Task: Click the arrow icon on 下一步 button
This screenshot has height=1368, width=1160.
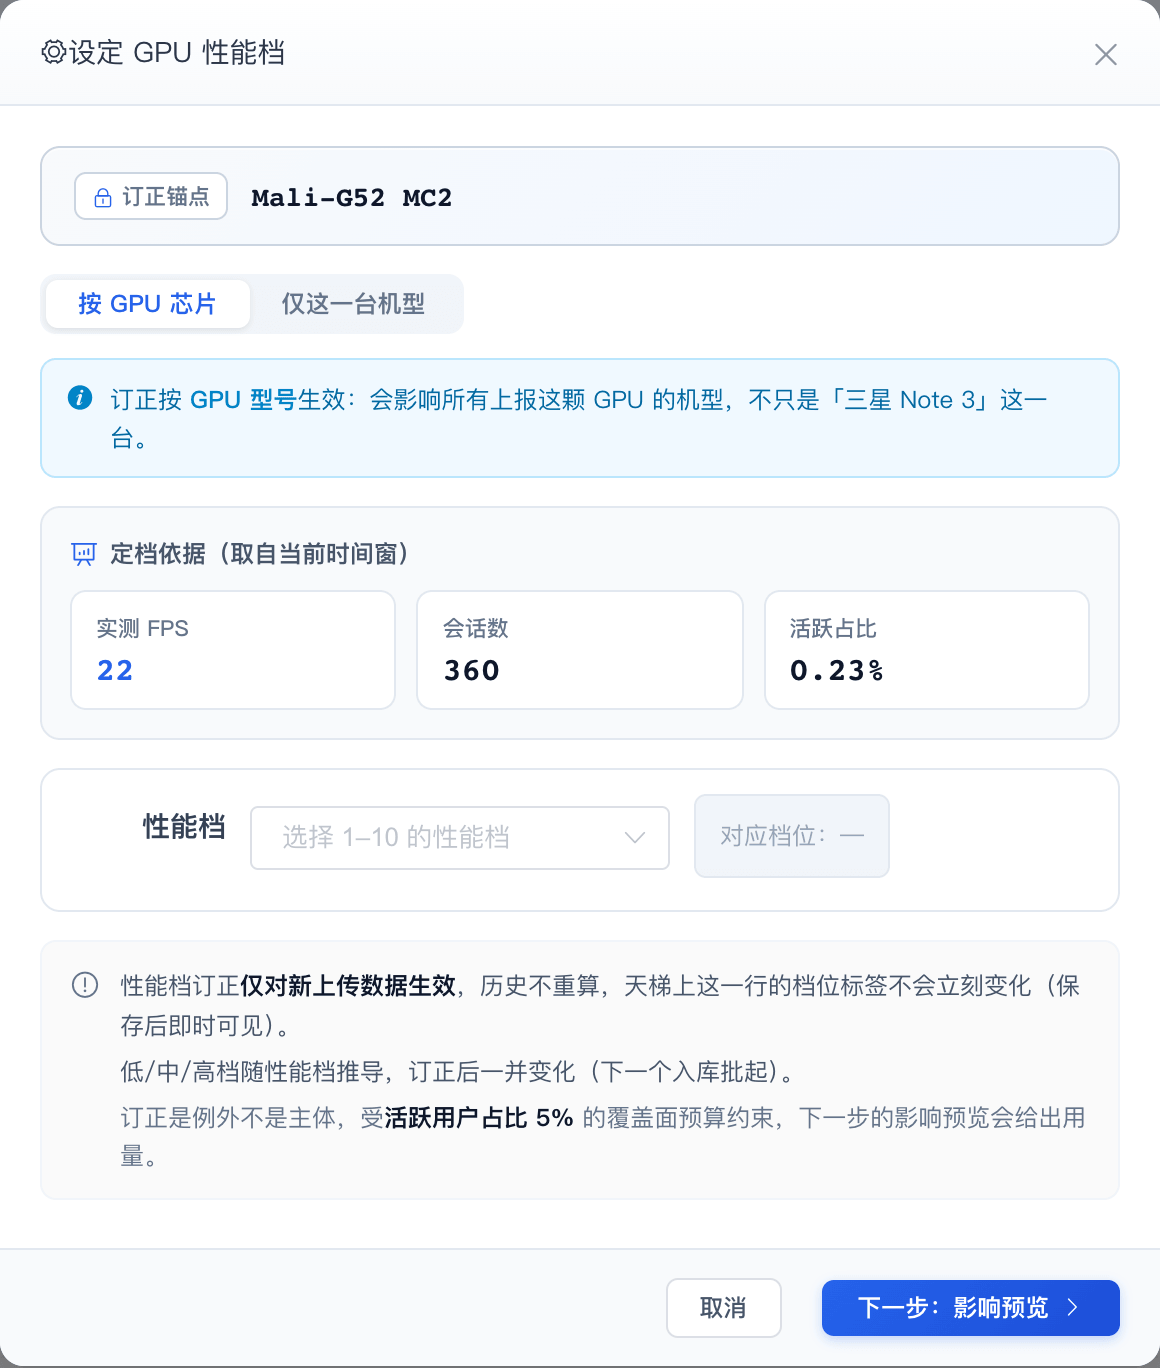Action: point(1073,1307)
